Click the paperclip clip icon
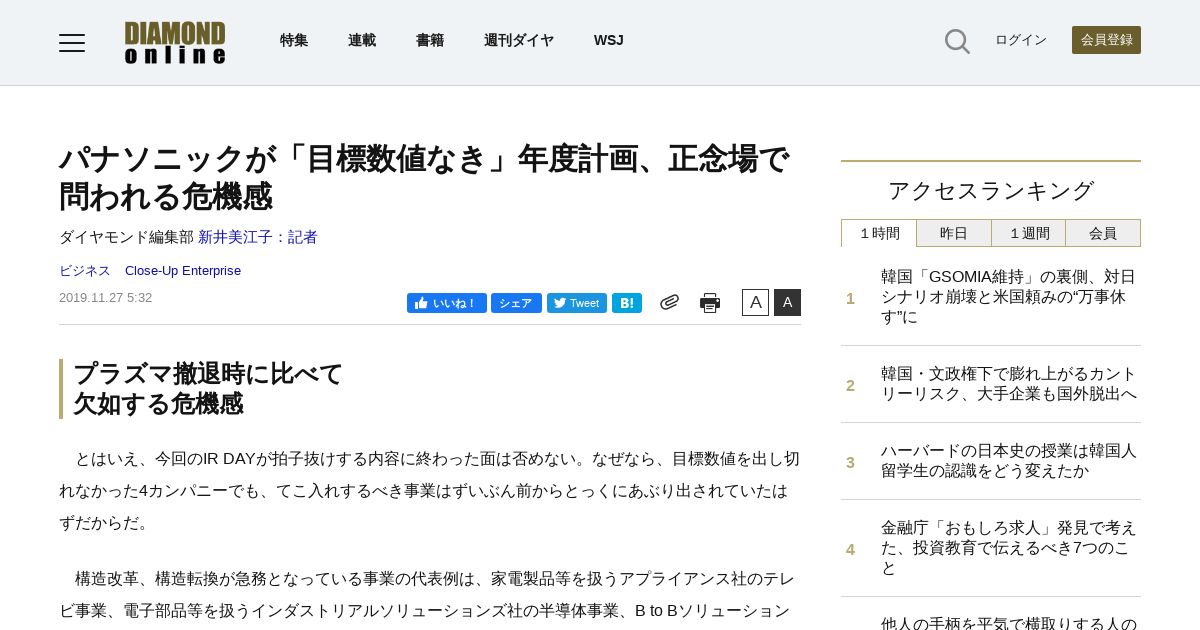The height and width of the screenshot is (630, 1200). pyautogui.click(x=670, y=302)
